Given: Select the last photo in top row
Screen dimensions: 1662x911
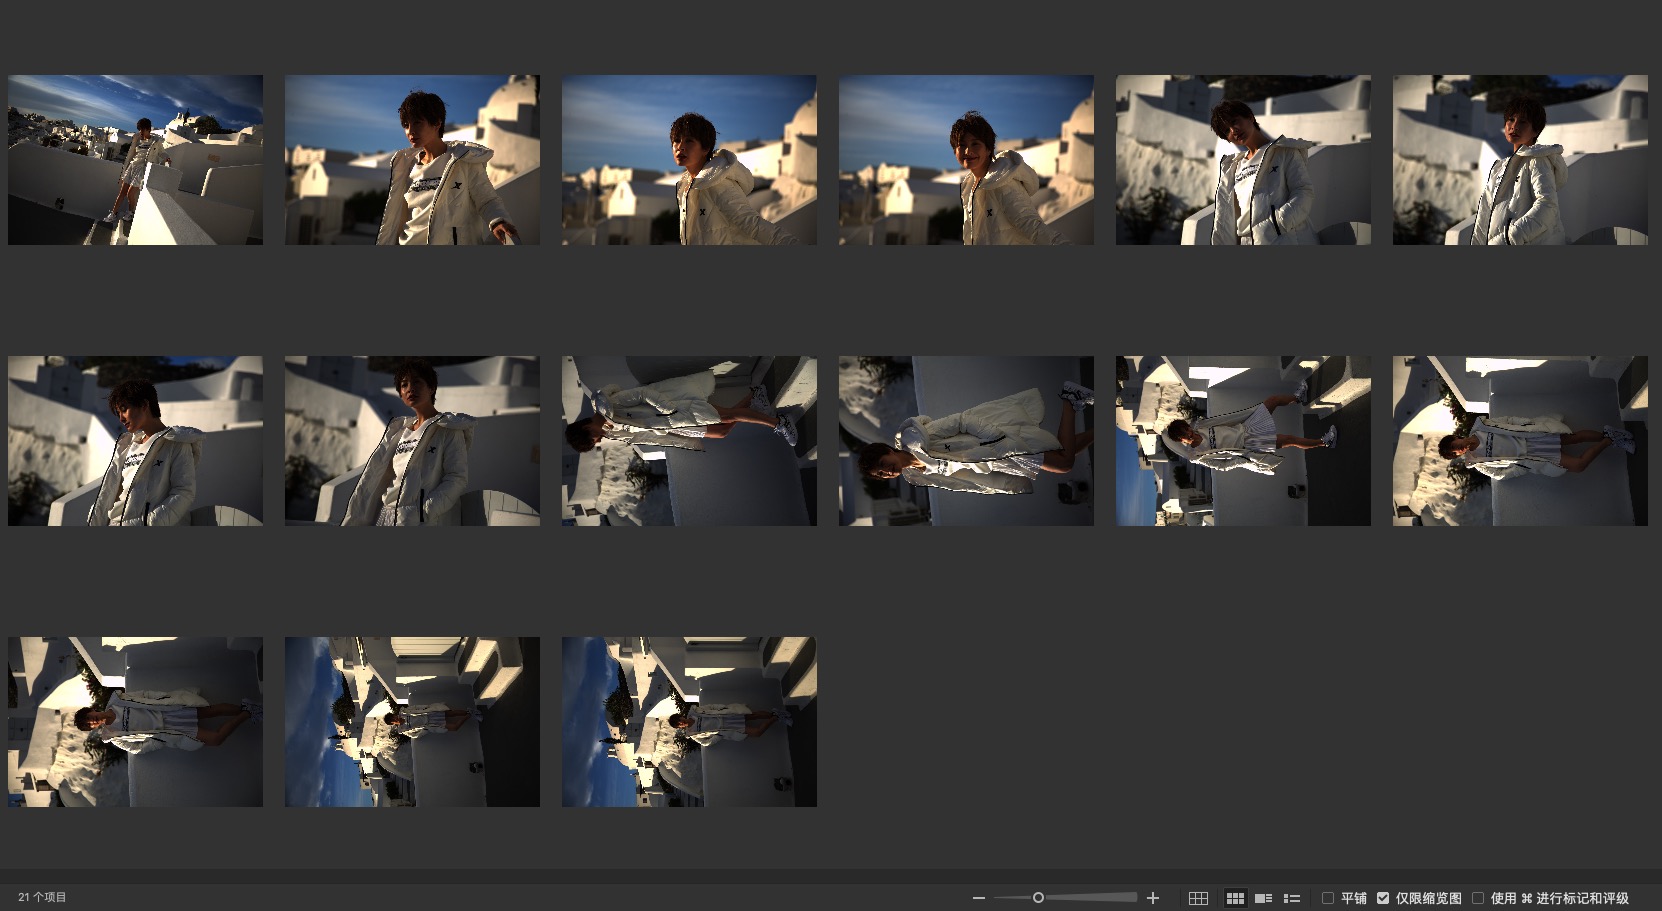Looking at the screenshot, I should pos(1520,160).
